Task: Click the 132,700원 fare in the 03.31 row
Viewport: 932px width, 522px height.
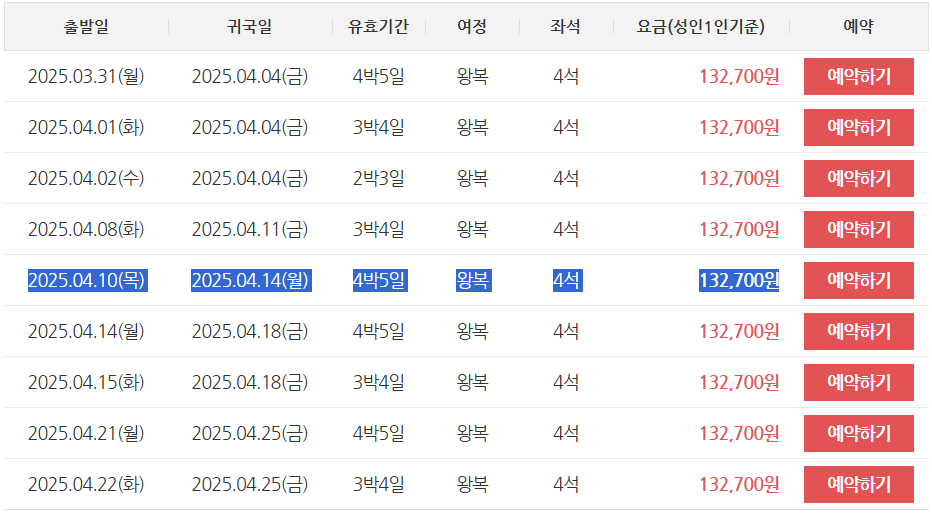Action: click(739, 76)
